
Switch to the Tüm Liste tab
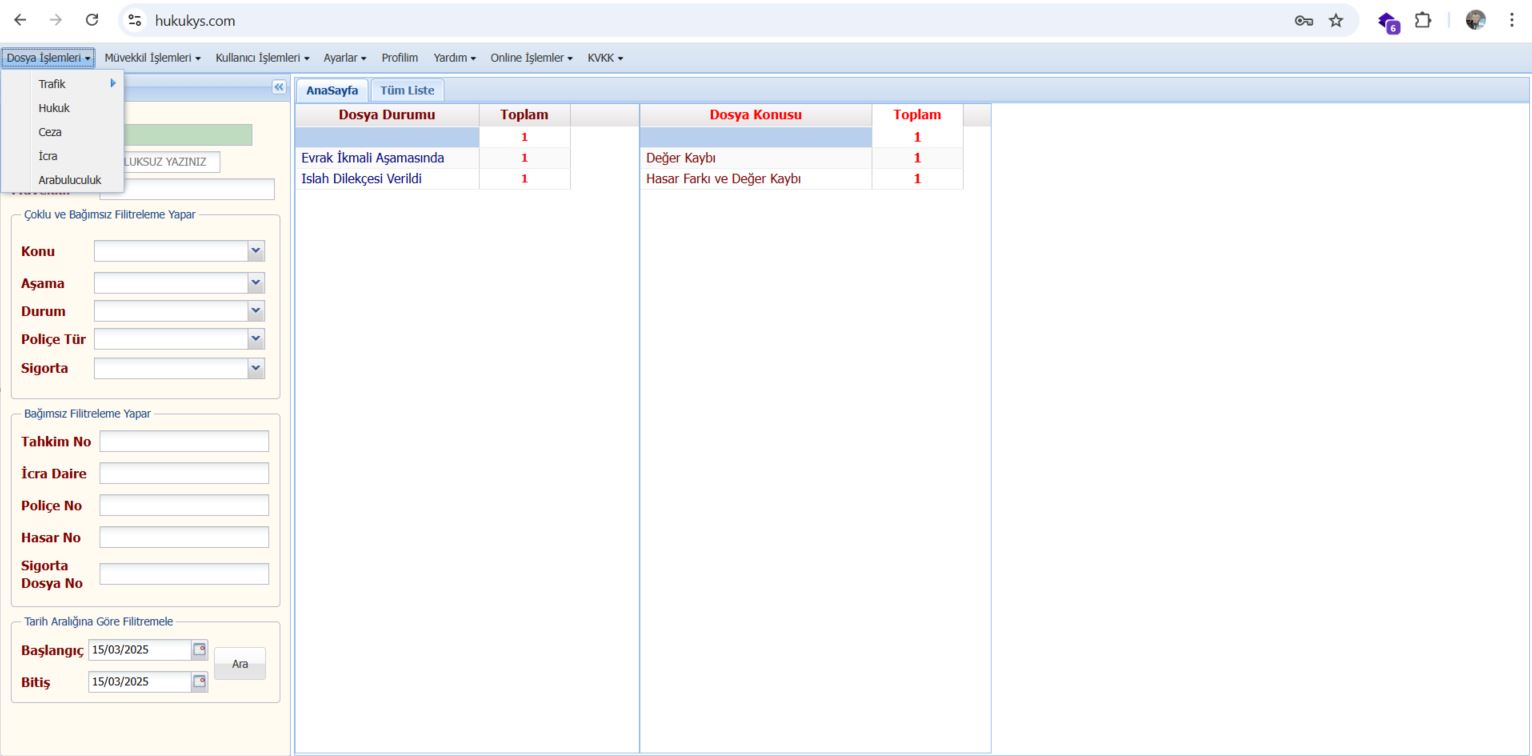(x=407, y=90)
